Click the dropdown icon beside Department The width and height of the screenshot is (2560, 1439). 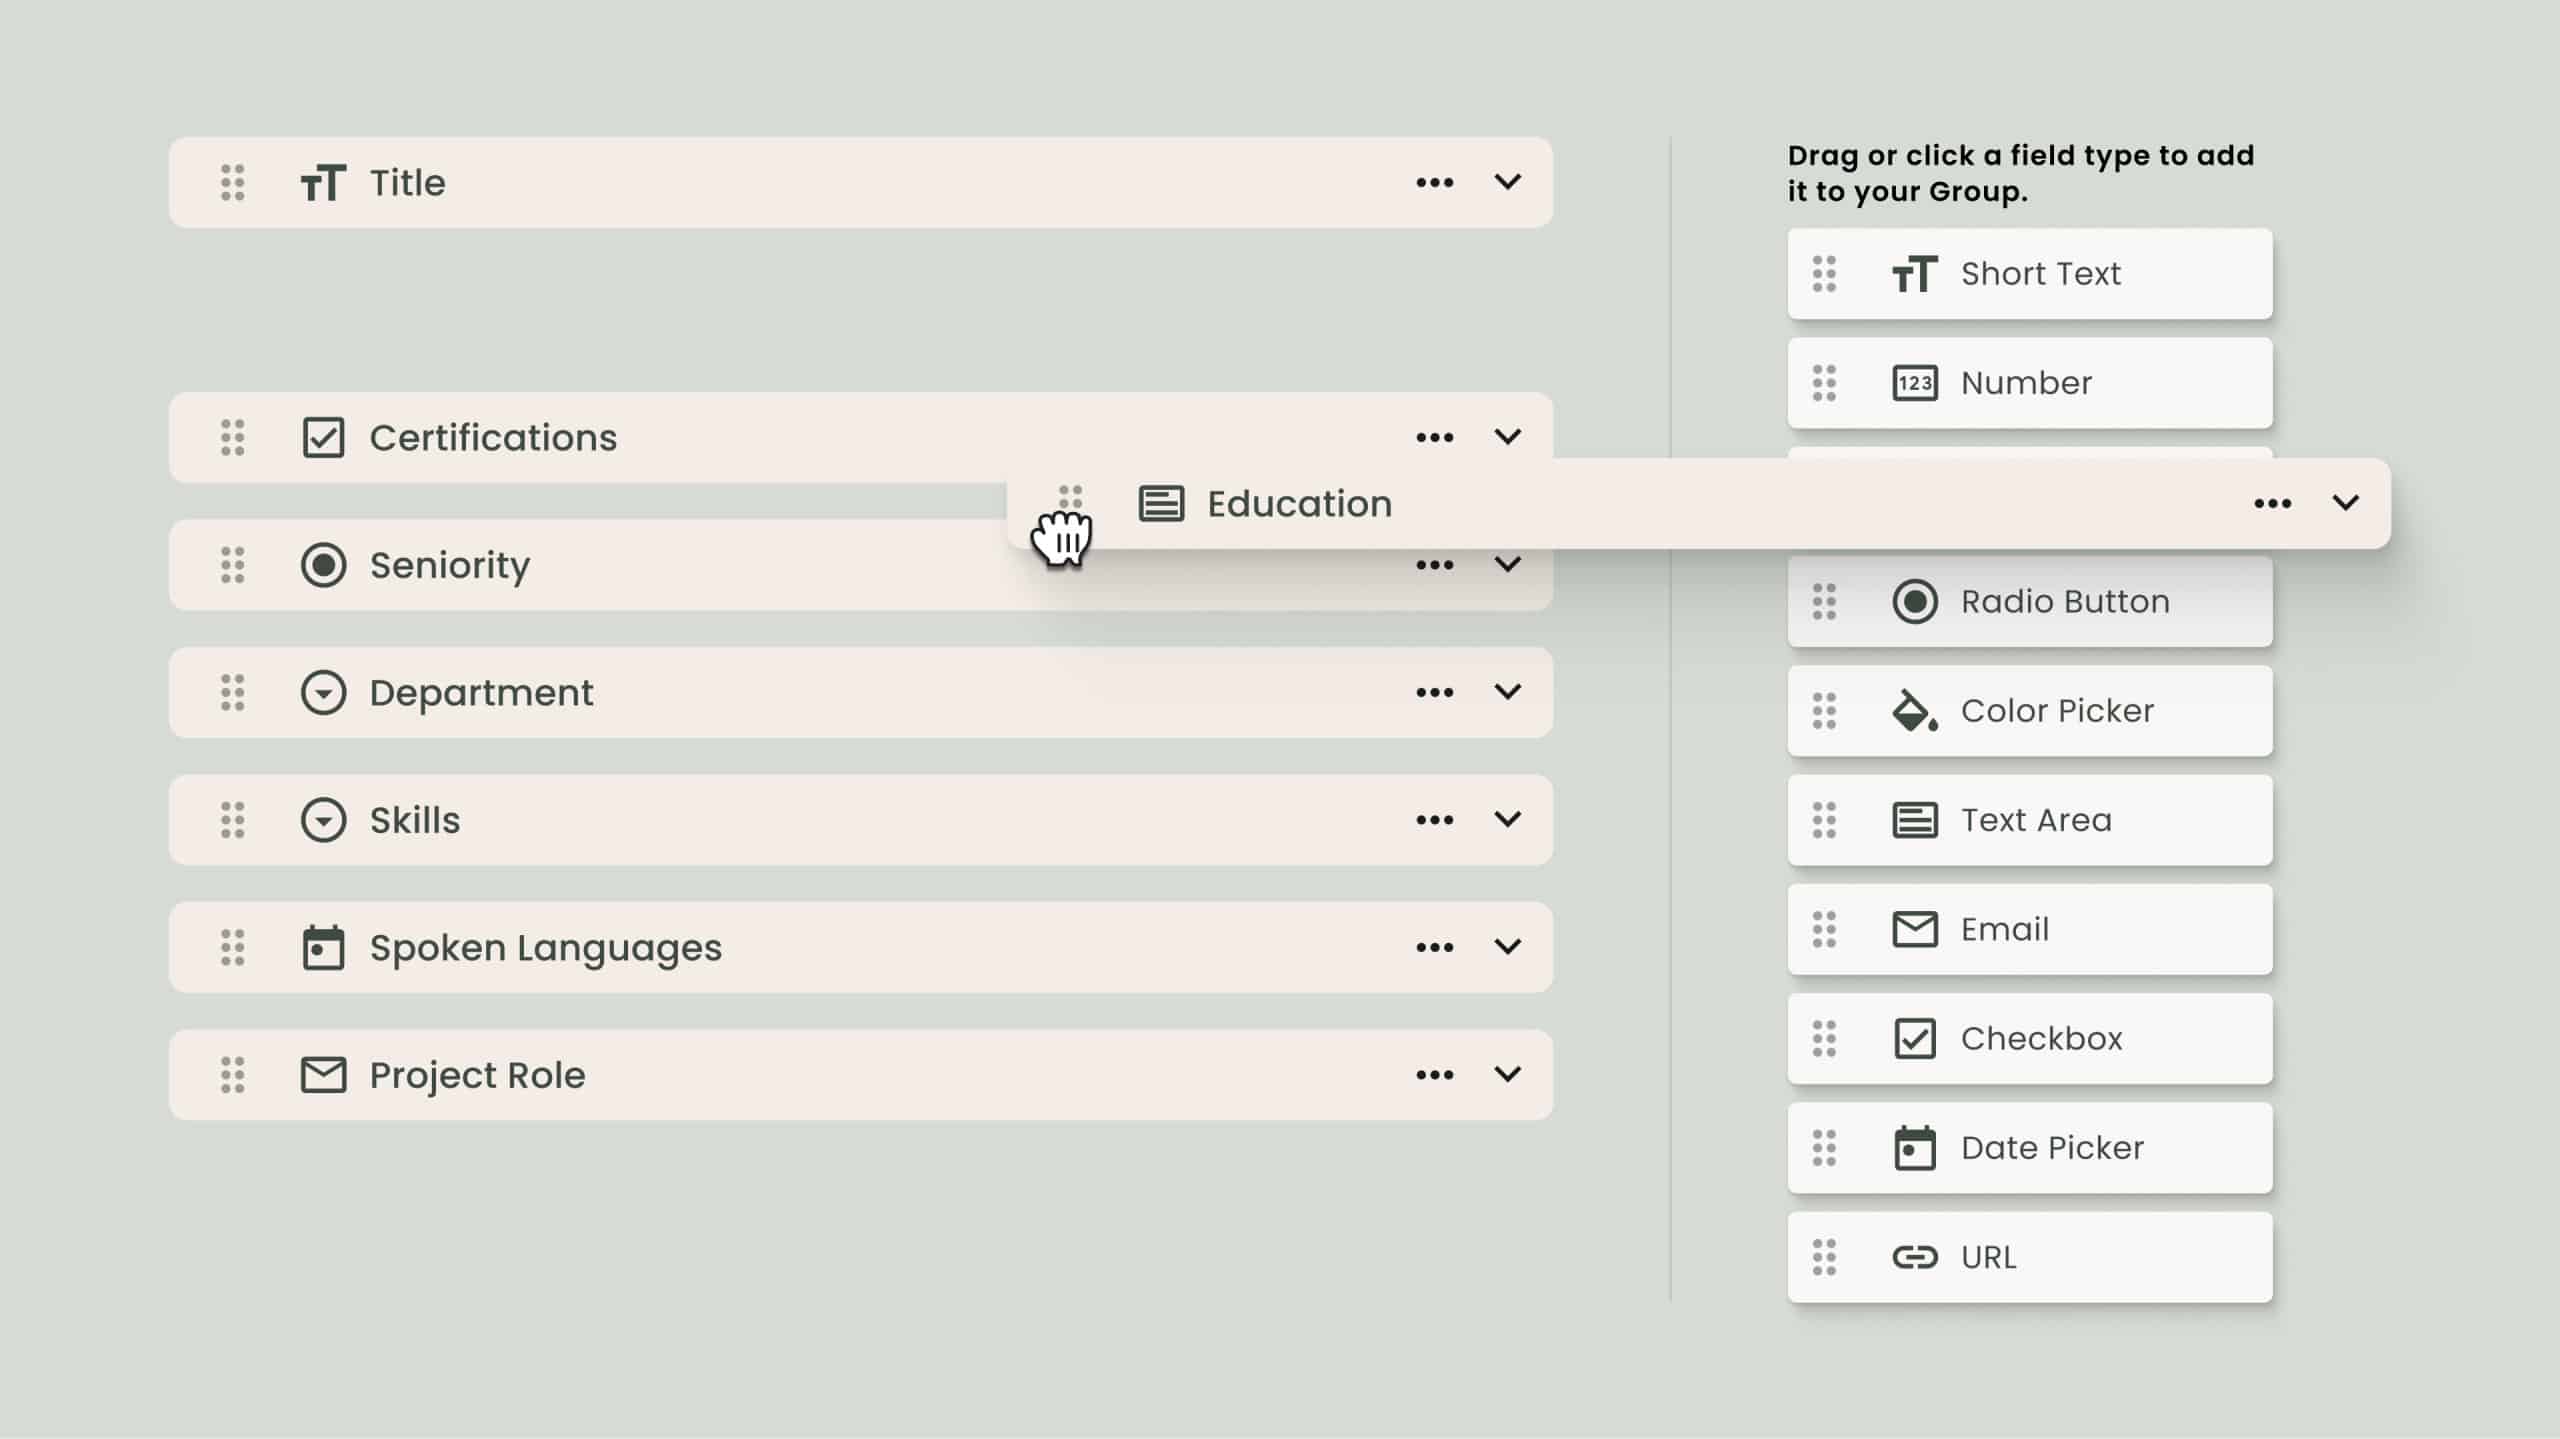pyautogui.click(x=323, y=692)
